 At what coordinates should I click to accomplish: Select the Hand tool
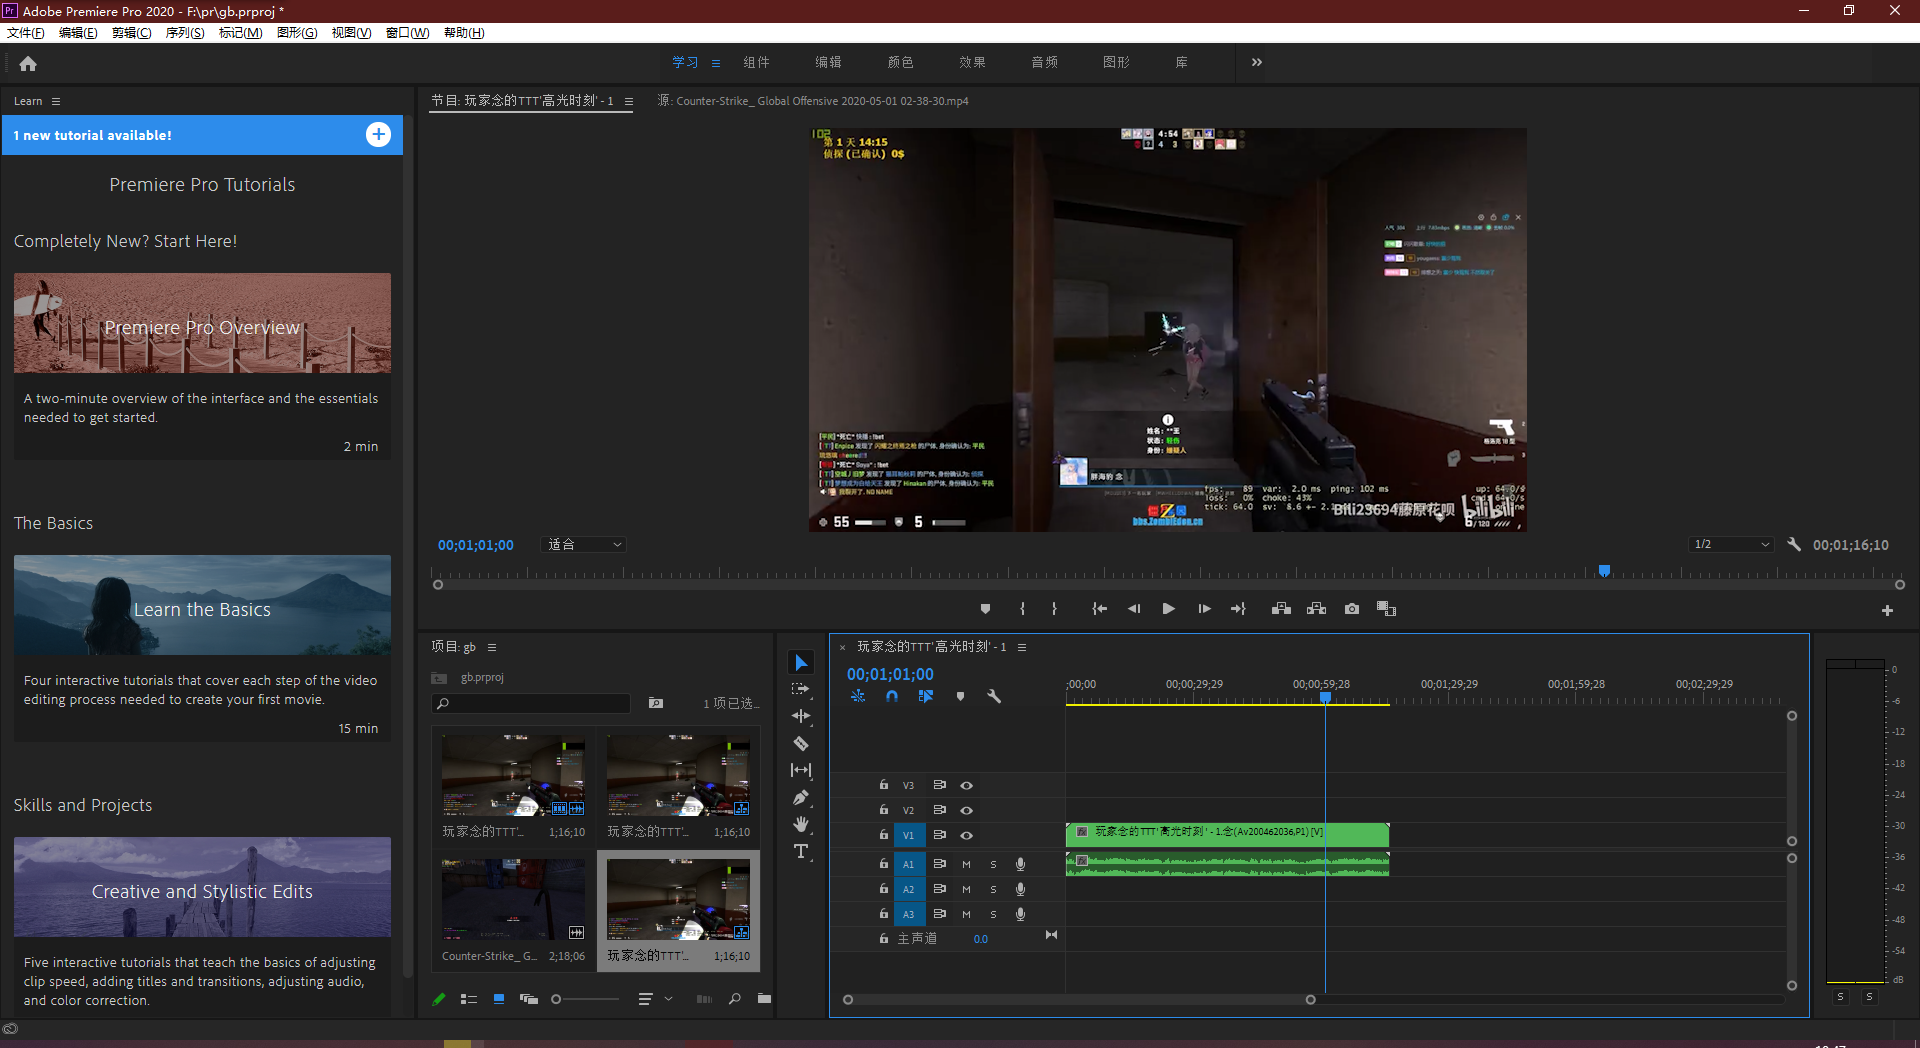801,824
